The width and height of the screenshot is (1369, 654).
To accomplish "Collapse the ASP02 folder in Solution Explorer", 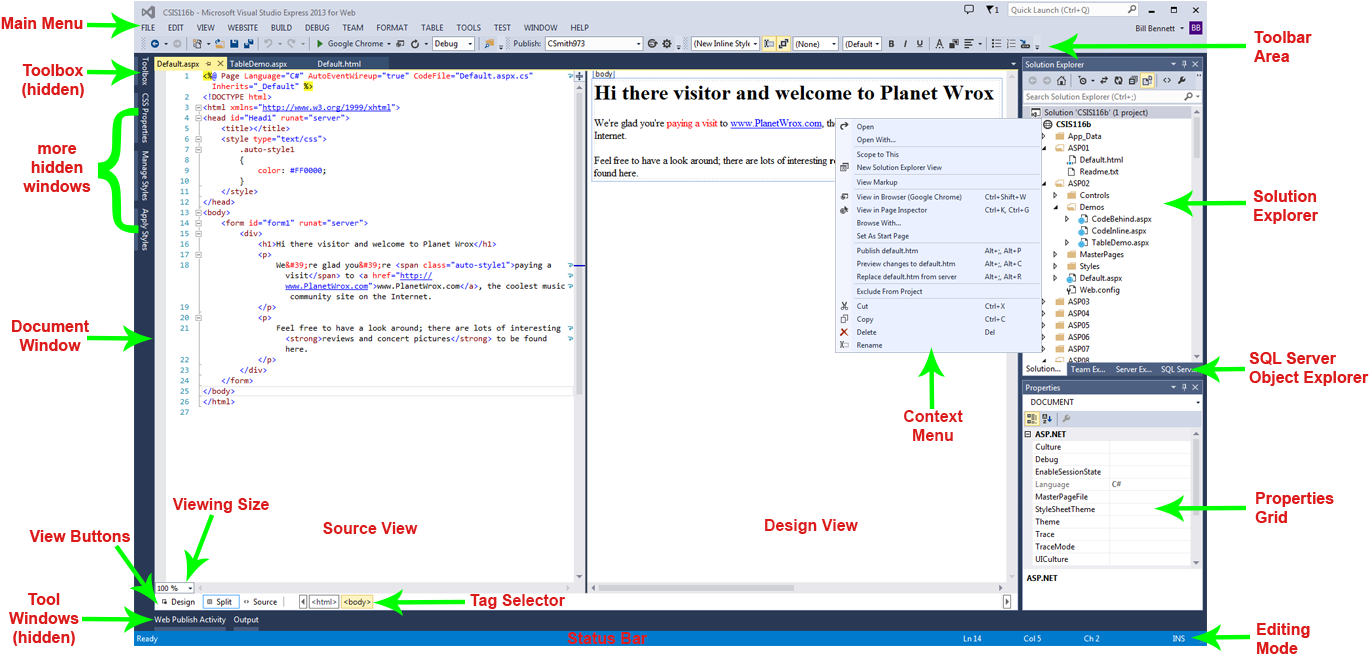I will click(x=1045, y=183).
